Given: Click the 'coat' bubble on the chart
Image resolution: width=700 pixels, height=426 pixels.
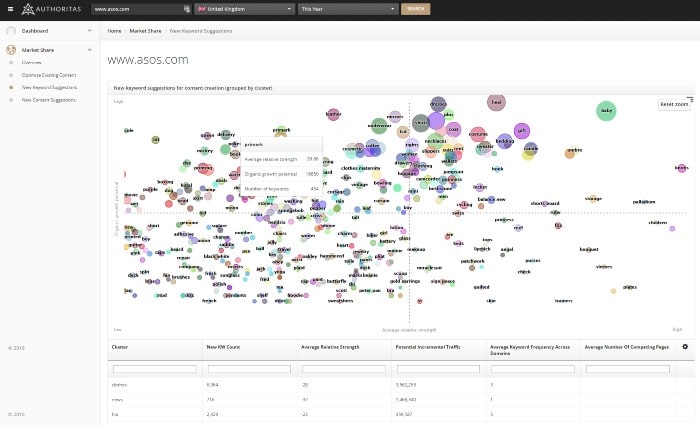Looking at the screenshot, I should click(453, 129).
